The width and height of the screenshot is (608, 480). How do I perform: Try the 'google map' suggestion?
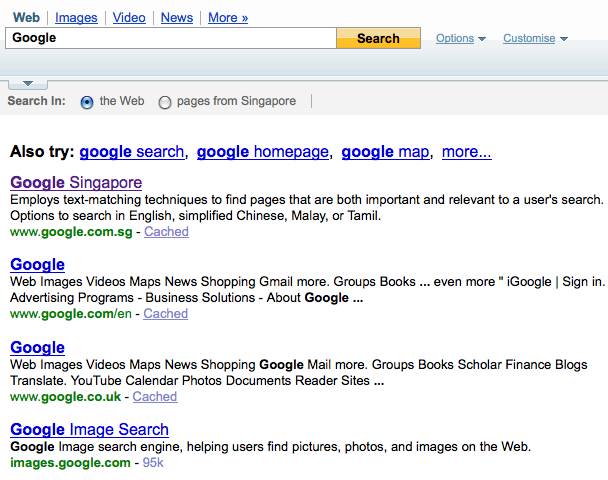(385, 152)
